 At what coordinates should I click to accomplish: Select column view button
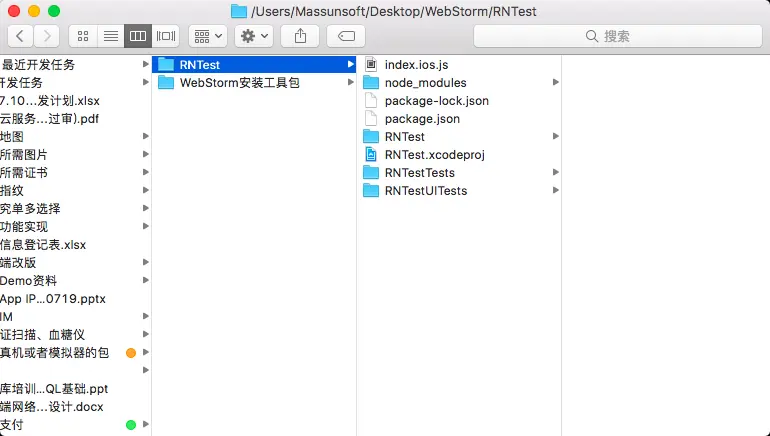(x=138, y=36)
